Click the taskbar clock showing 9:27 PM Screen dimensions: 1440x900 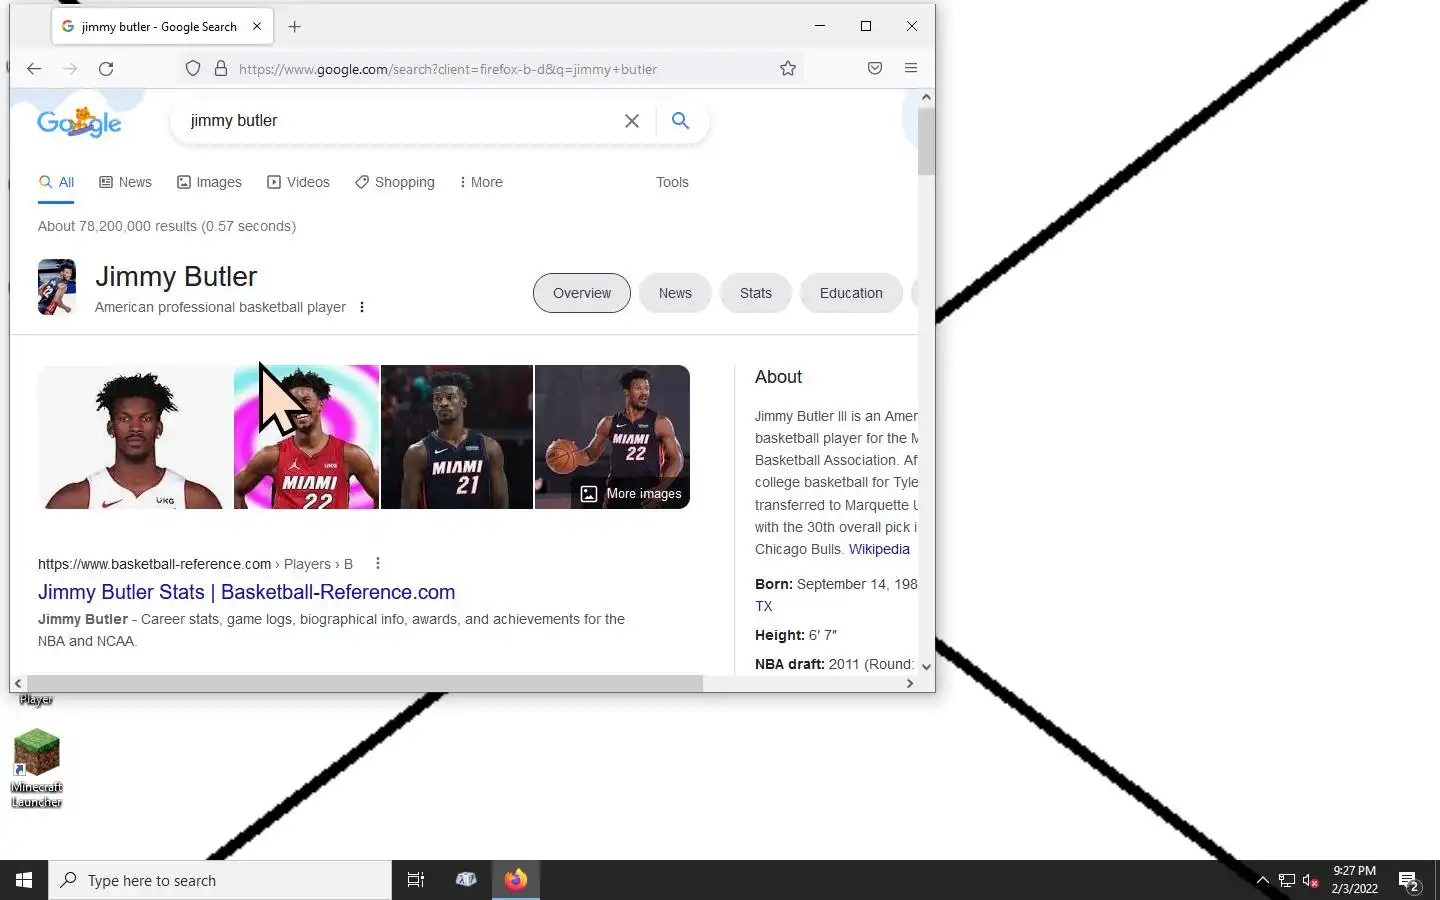point(1354,880)
